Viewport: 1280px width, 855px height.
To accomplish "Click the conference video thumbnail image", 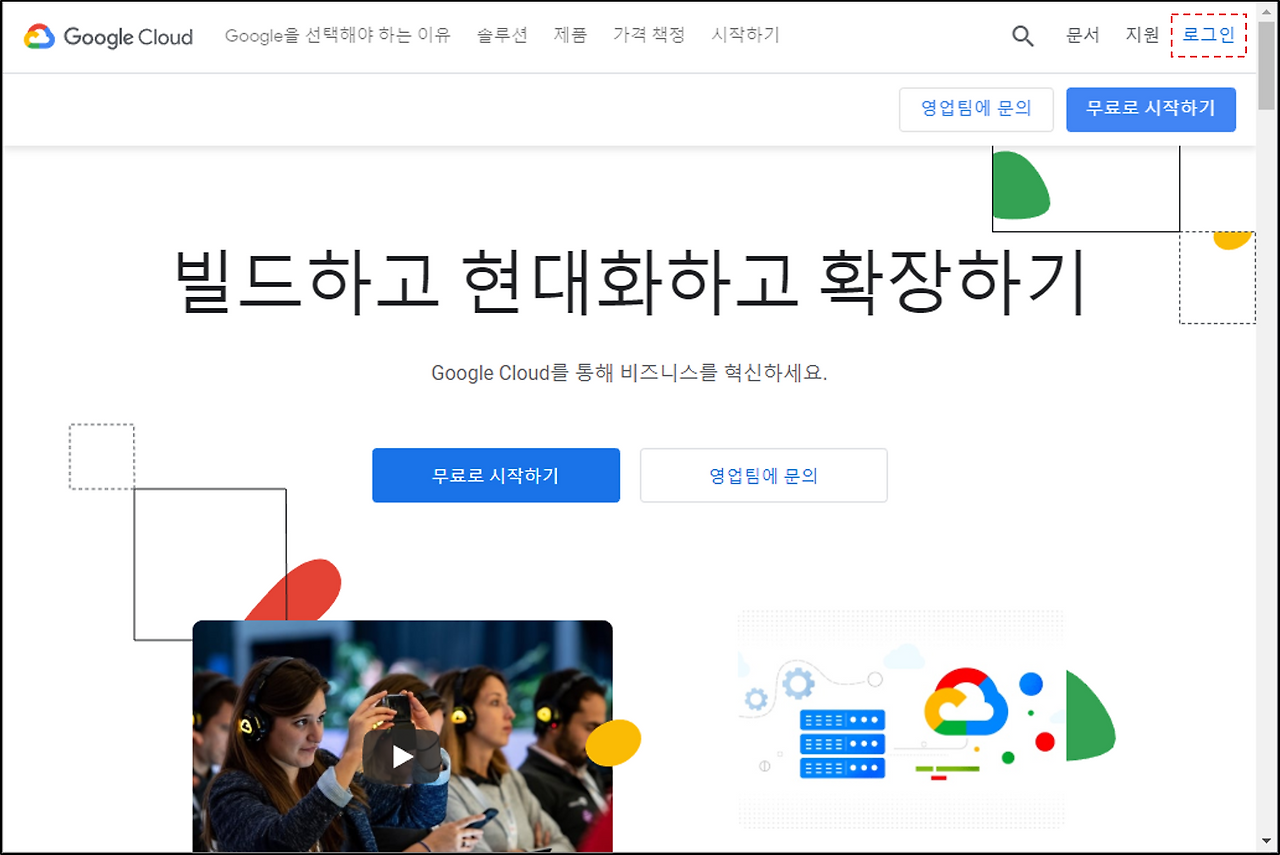I will point(402,736).
